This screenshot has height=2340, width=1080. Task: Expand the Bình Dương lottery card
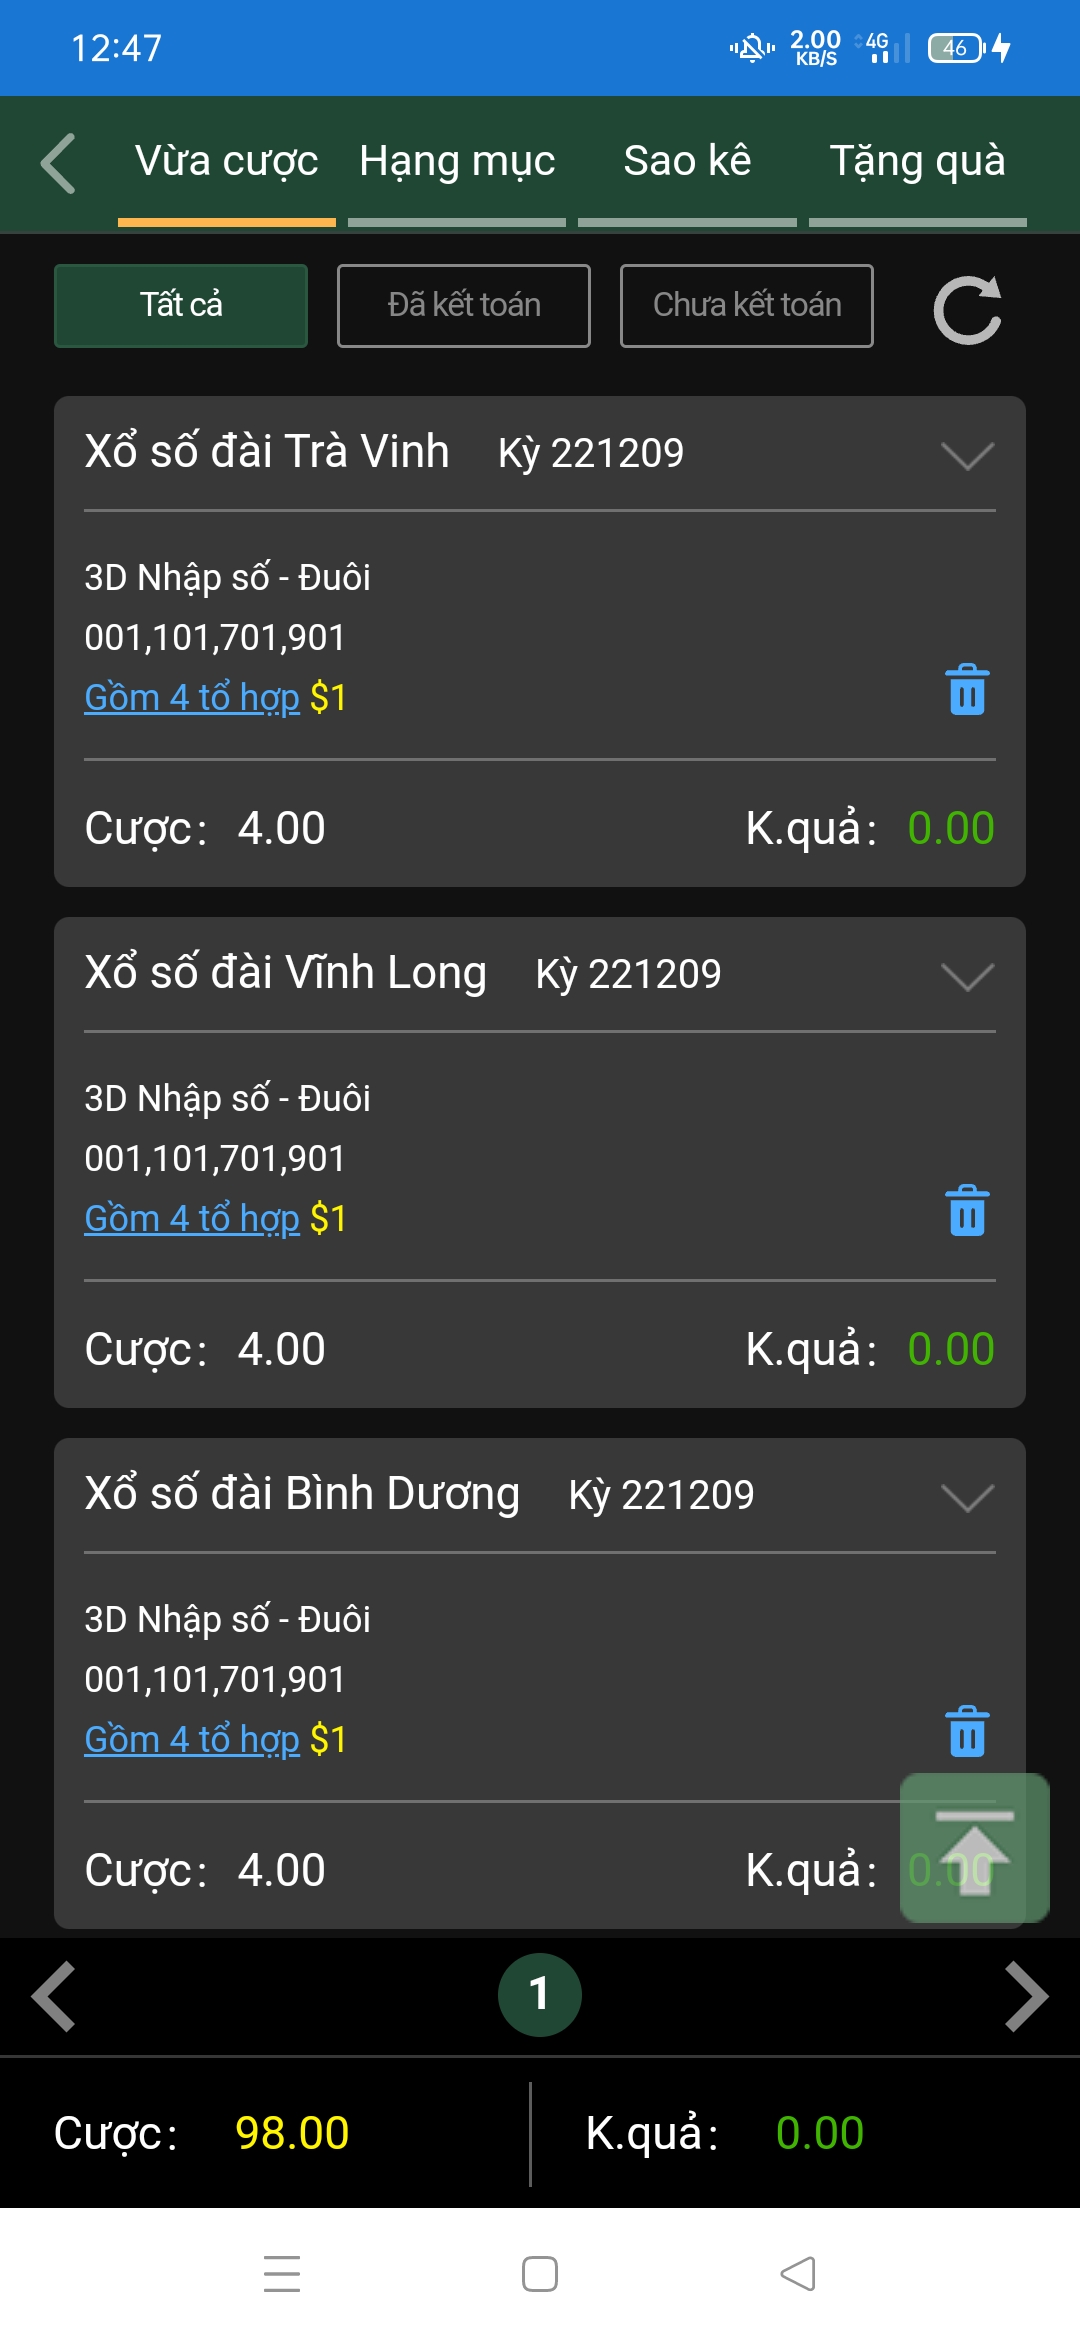[967, 1498]
